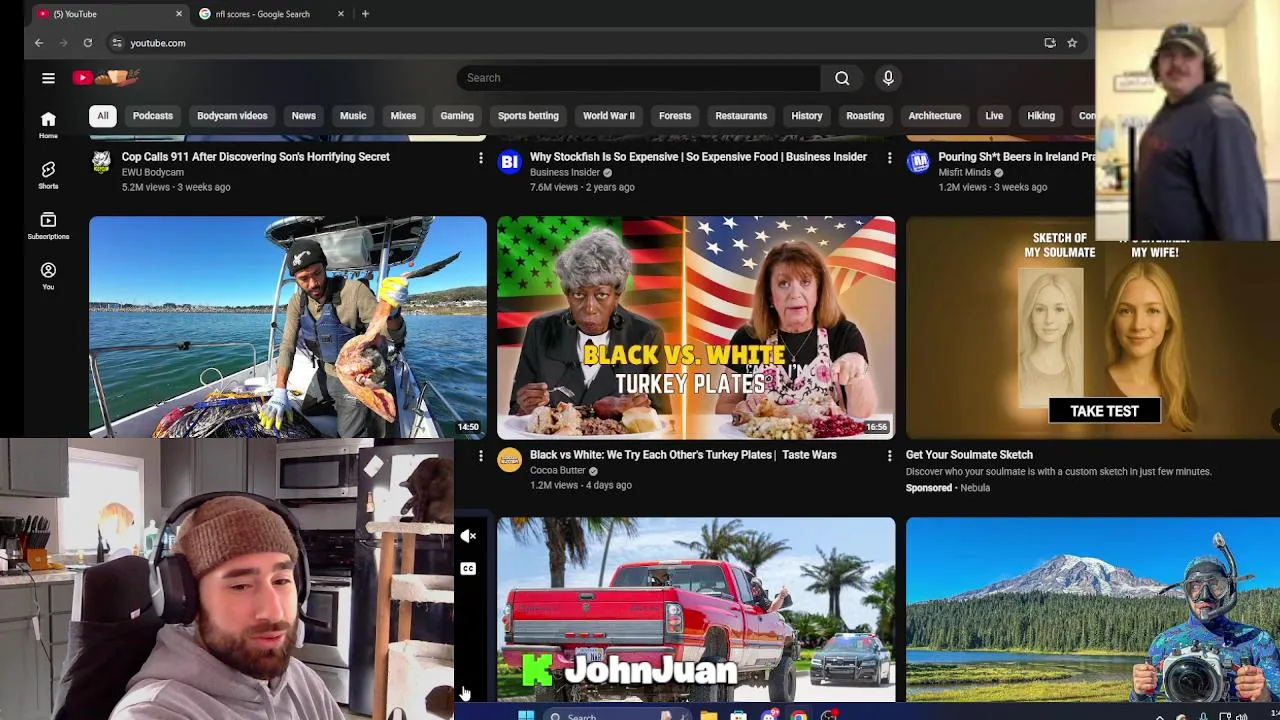The width and height of the screenshot is (1280, 720).
Task: Toggle mute on the video preview
Action: point(468,536)
